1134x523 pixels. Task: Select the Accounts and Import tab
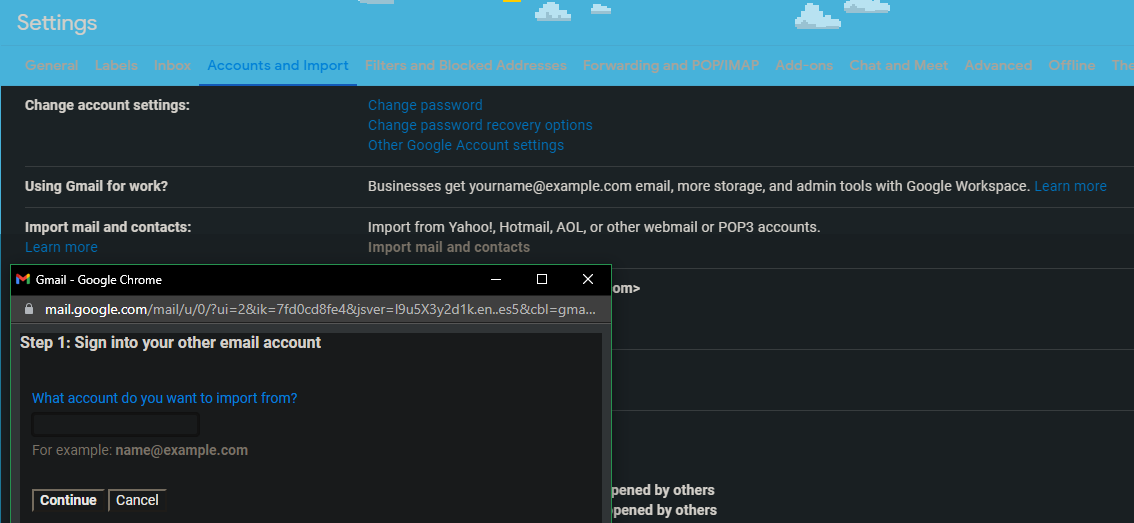278,65
